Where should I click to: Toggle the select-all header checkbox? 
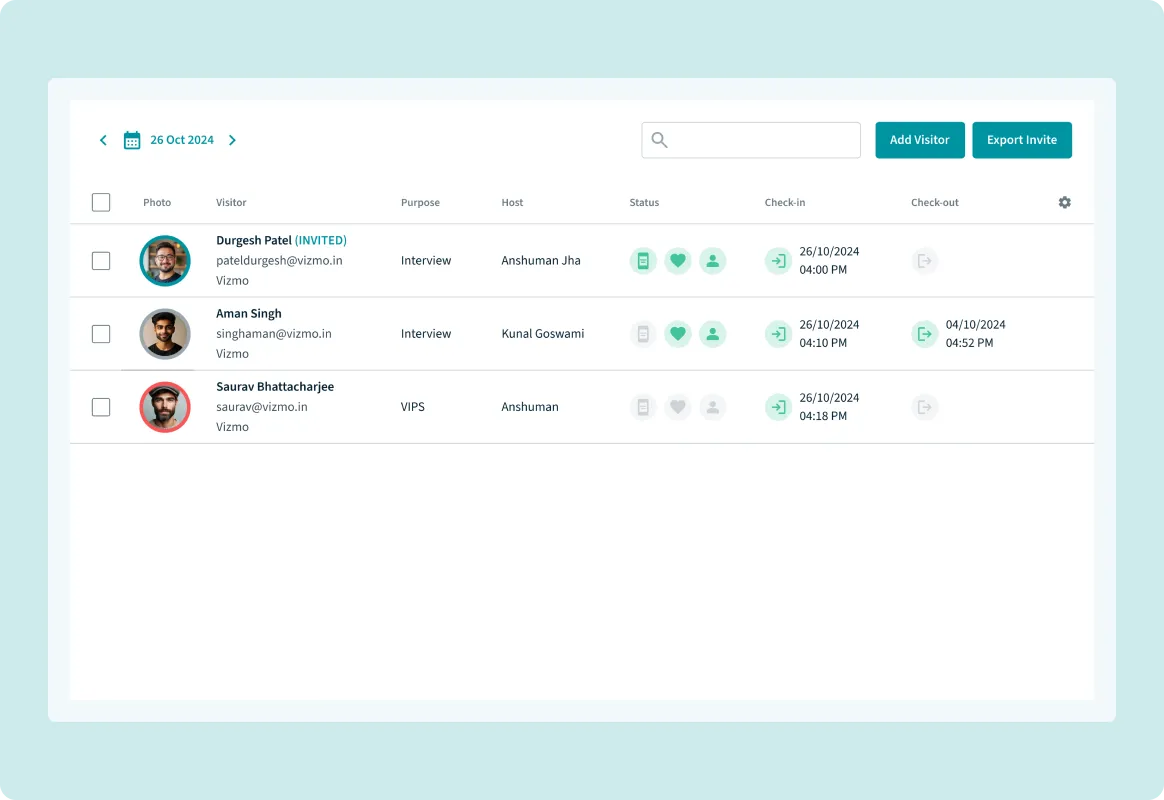click(101, 203)
